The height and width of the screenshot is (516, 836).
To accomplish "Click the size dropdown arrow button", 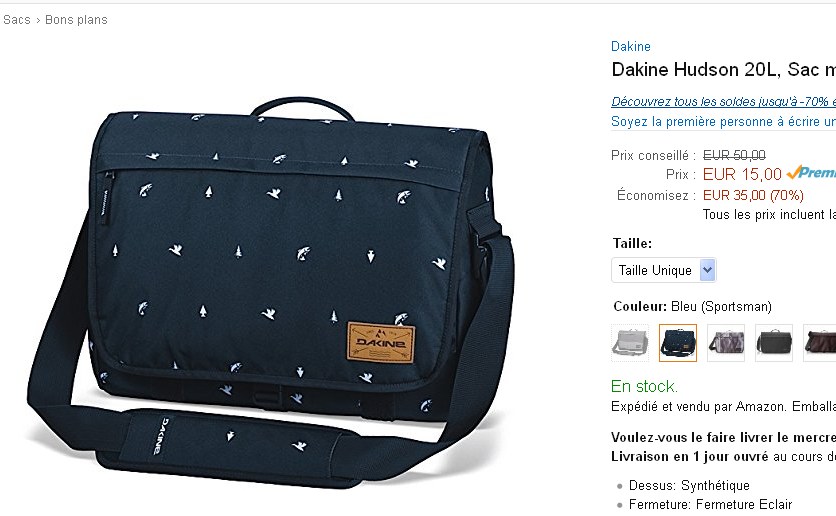I will click(x=707, y=270).
